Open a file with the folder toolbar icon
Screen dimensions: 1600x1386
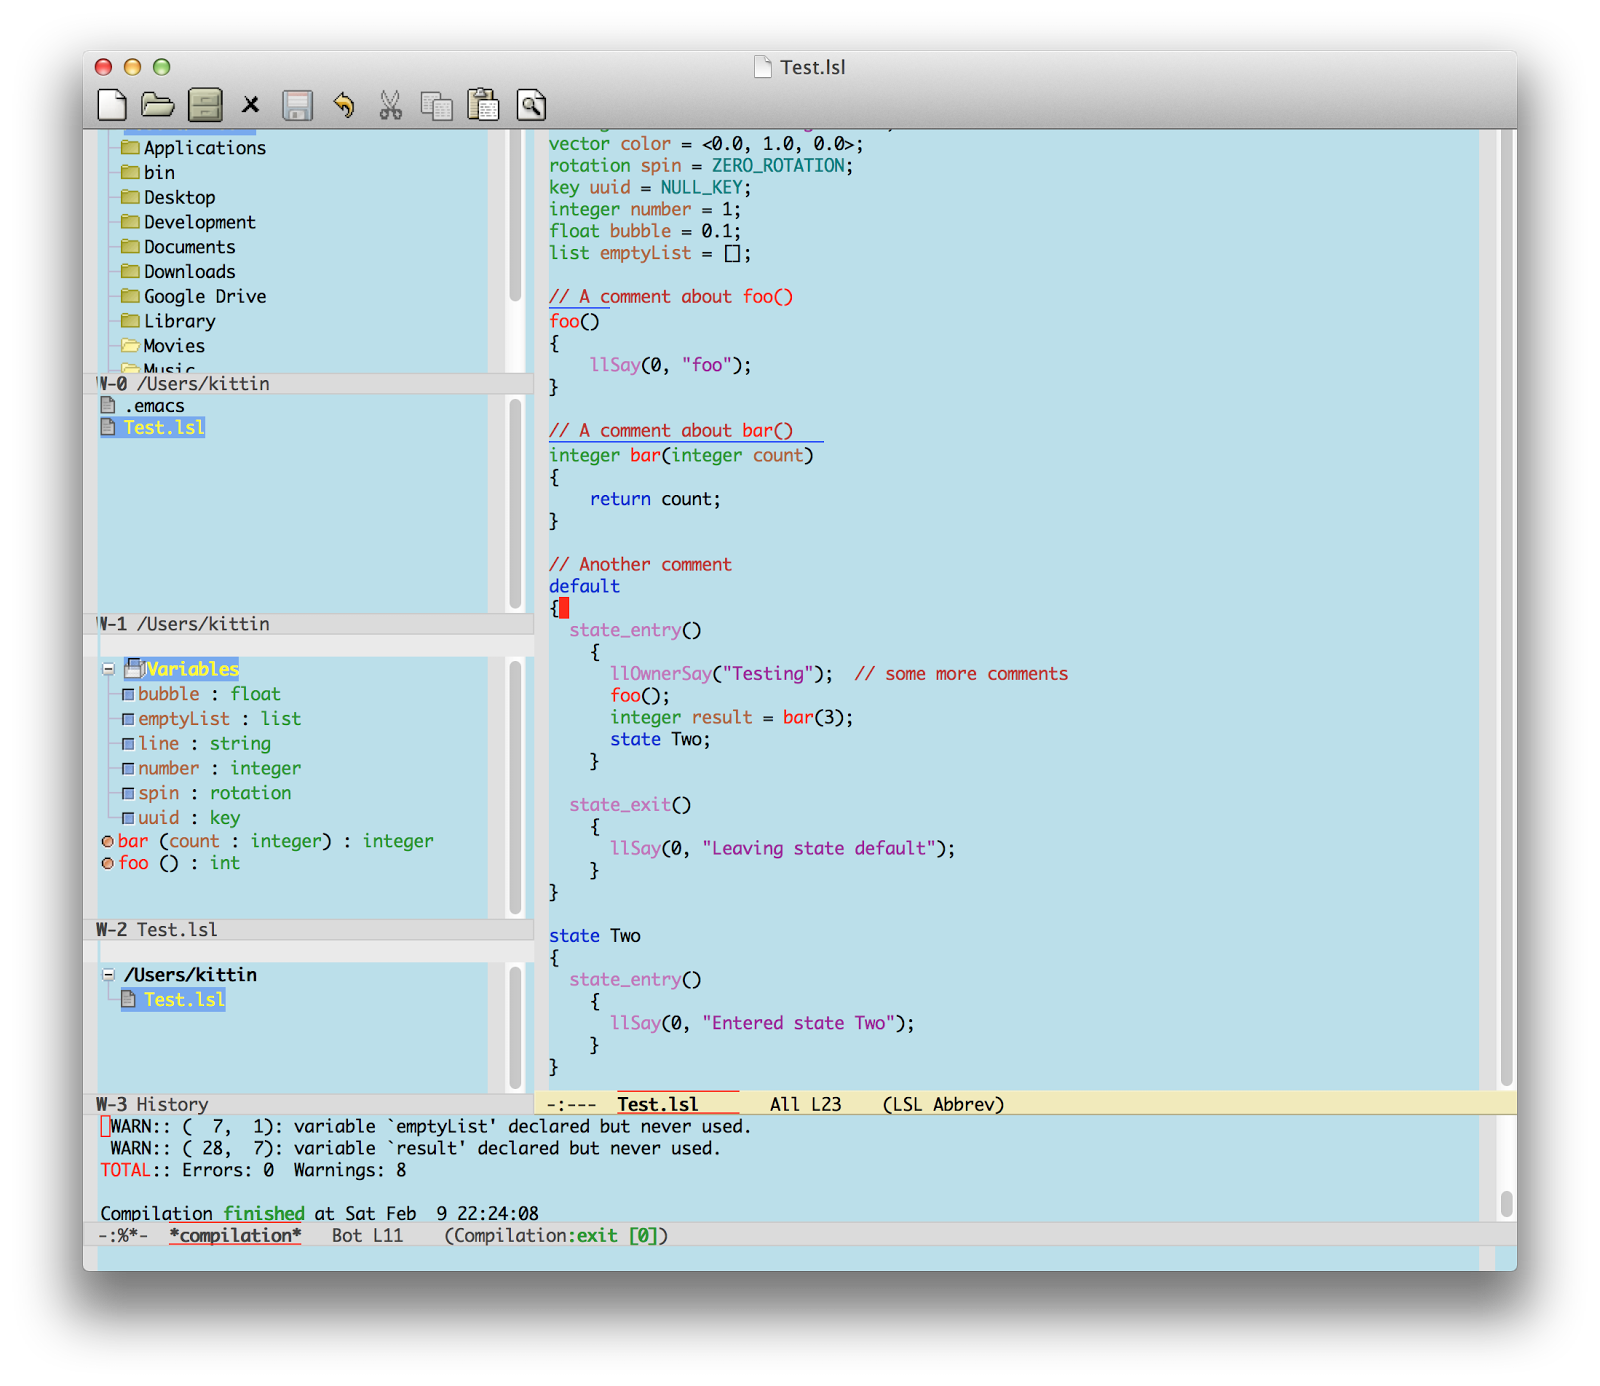point(158,105)
